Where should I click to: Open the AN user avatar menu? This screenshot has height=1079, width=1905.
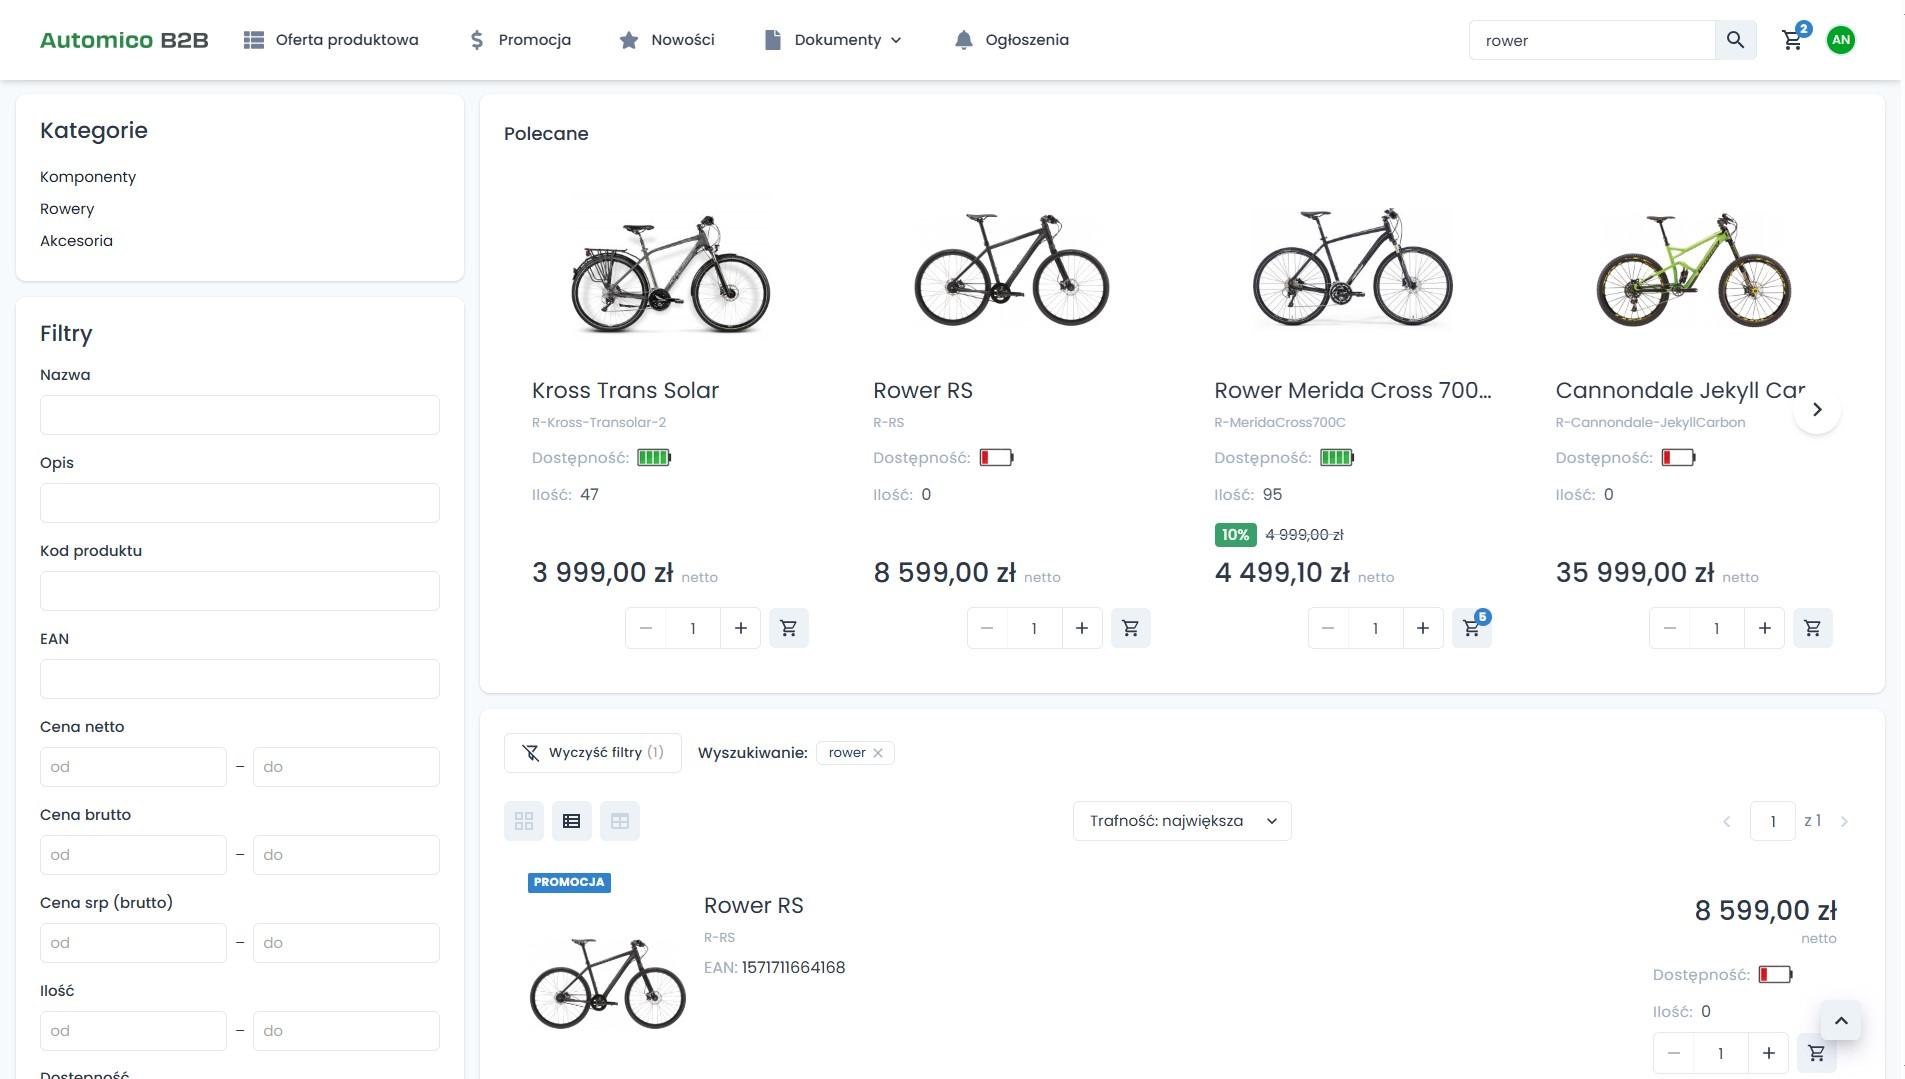tap(1840, 40)
